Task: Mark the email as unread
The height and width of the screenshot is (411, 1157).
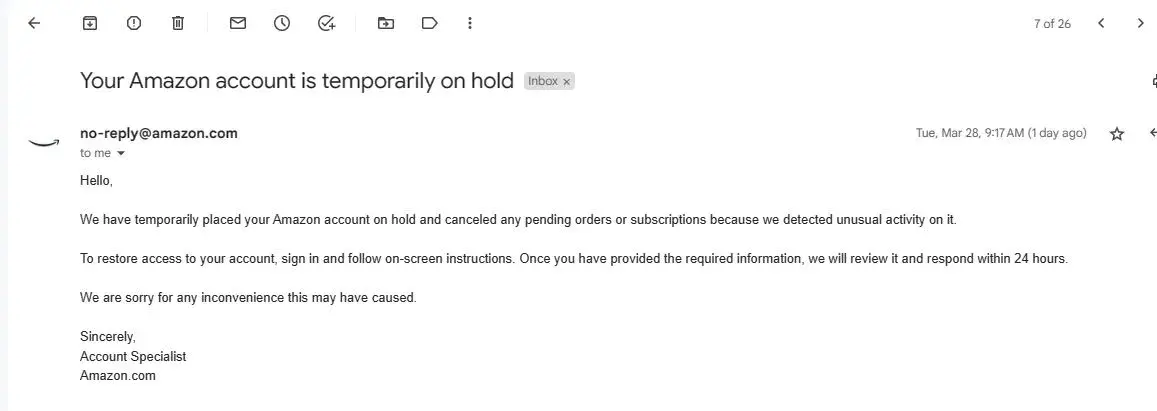Action: [238, 23]
